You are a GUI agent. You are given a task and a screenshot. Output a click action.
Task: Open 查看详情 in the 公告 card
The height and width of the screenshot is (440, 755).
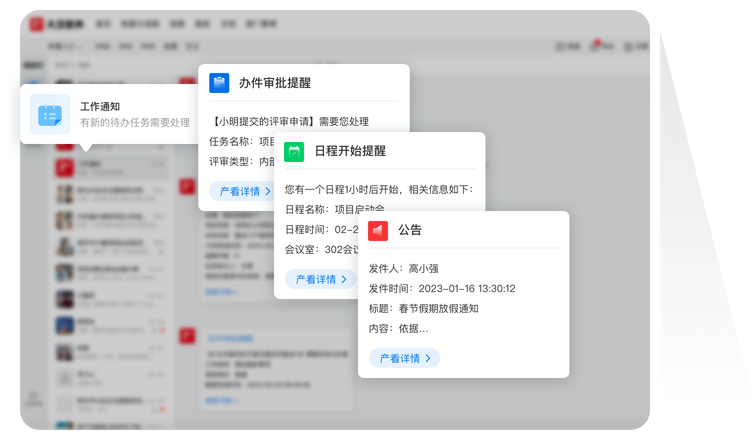pyautogui.click(x=404, y=358)
